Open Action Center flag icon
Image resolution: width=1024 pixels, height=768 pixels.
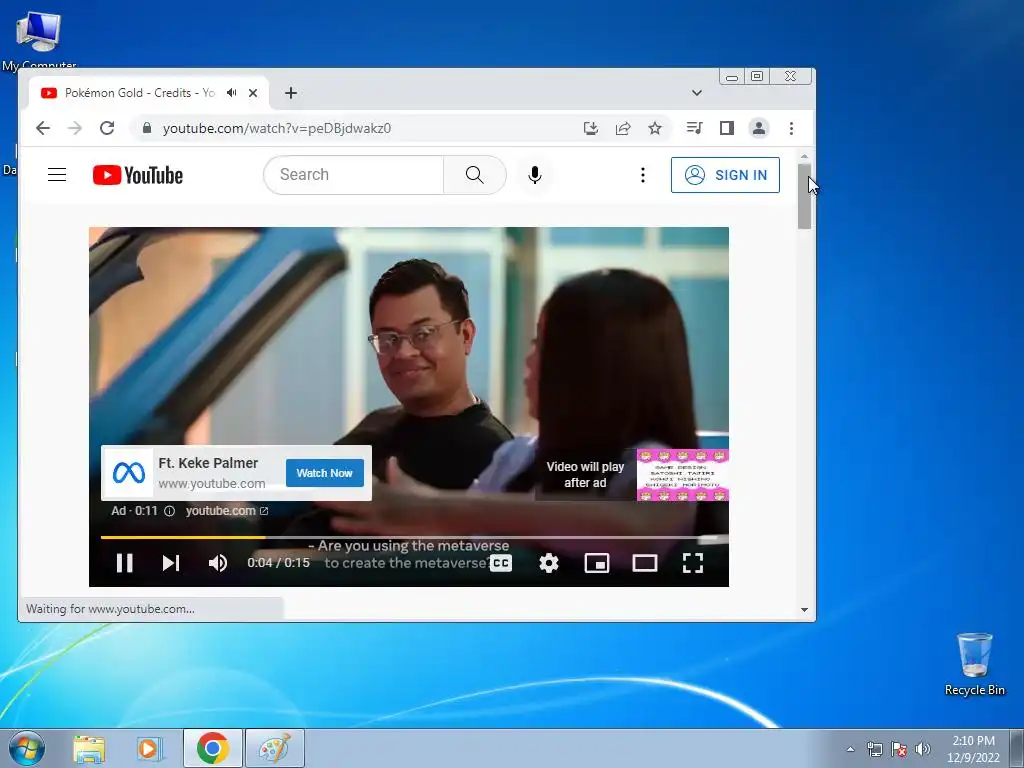(899, 749)
